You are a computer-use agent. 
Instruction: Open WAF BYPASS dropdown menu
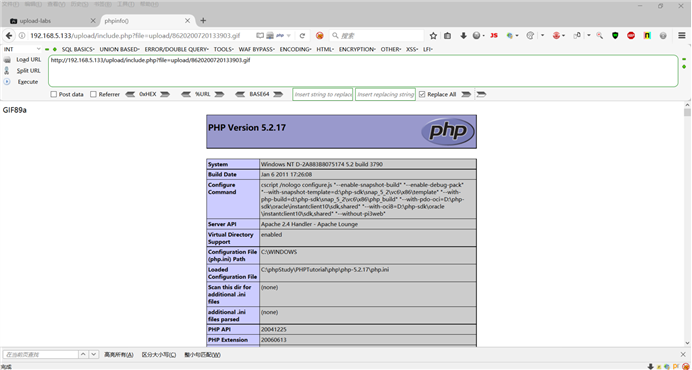[x=257, y=49]
